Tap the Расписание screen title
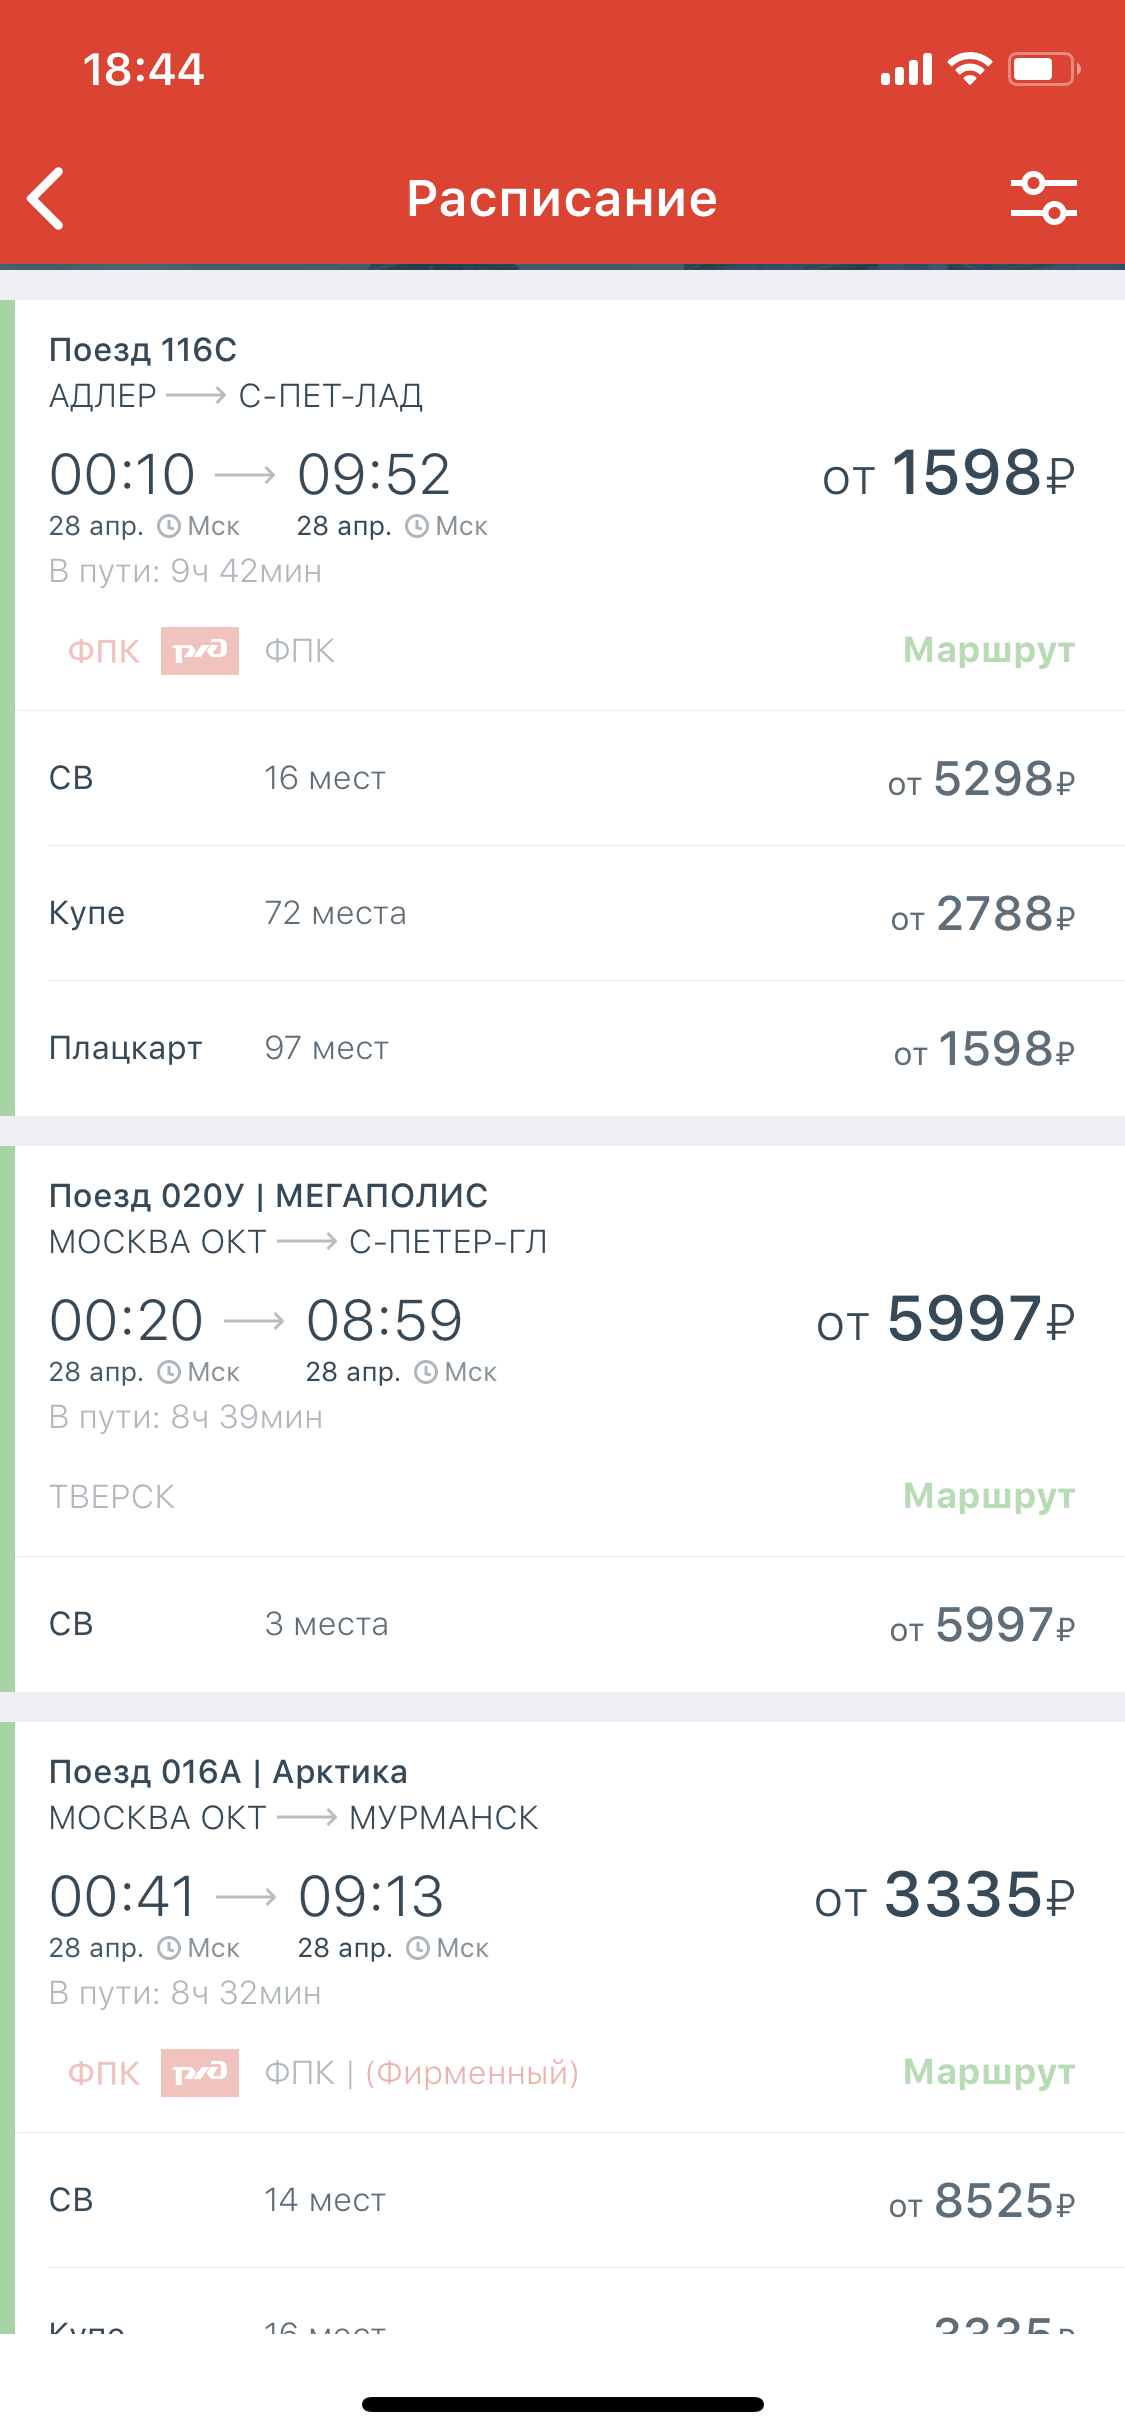This screenshot has height=2436, width=1125. coord(562,198)
